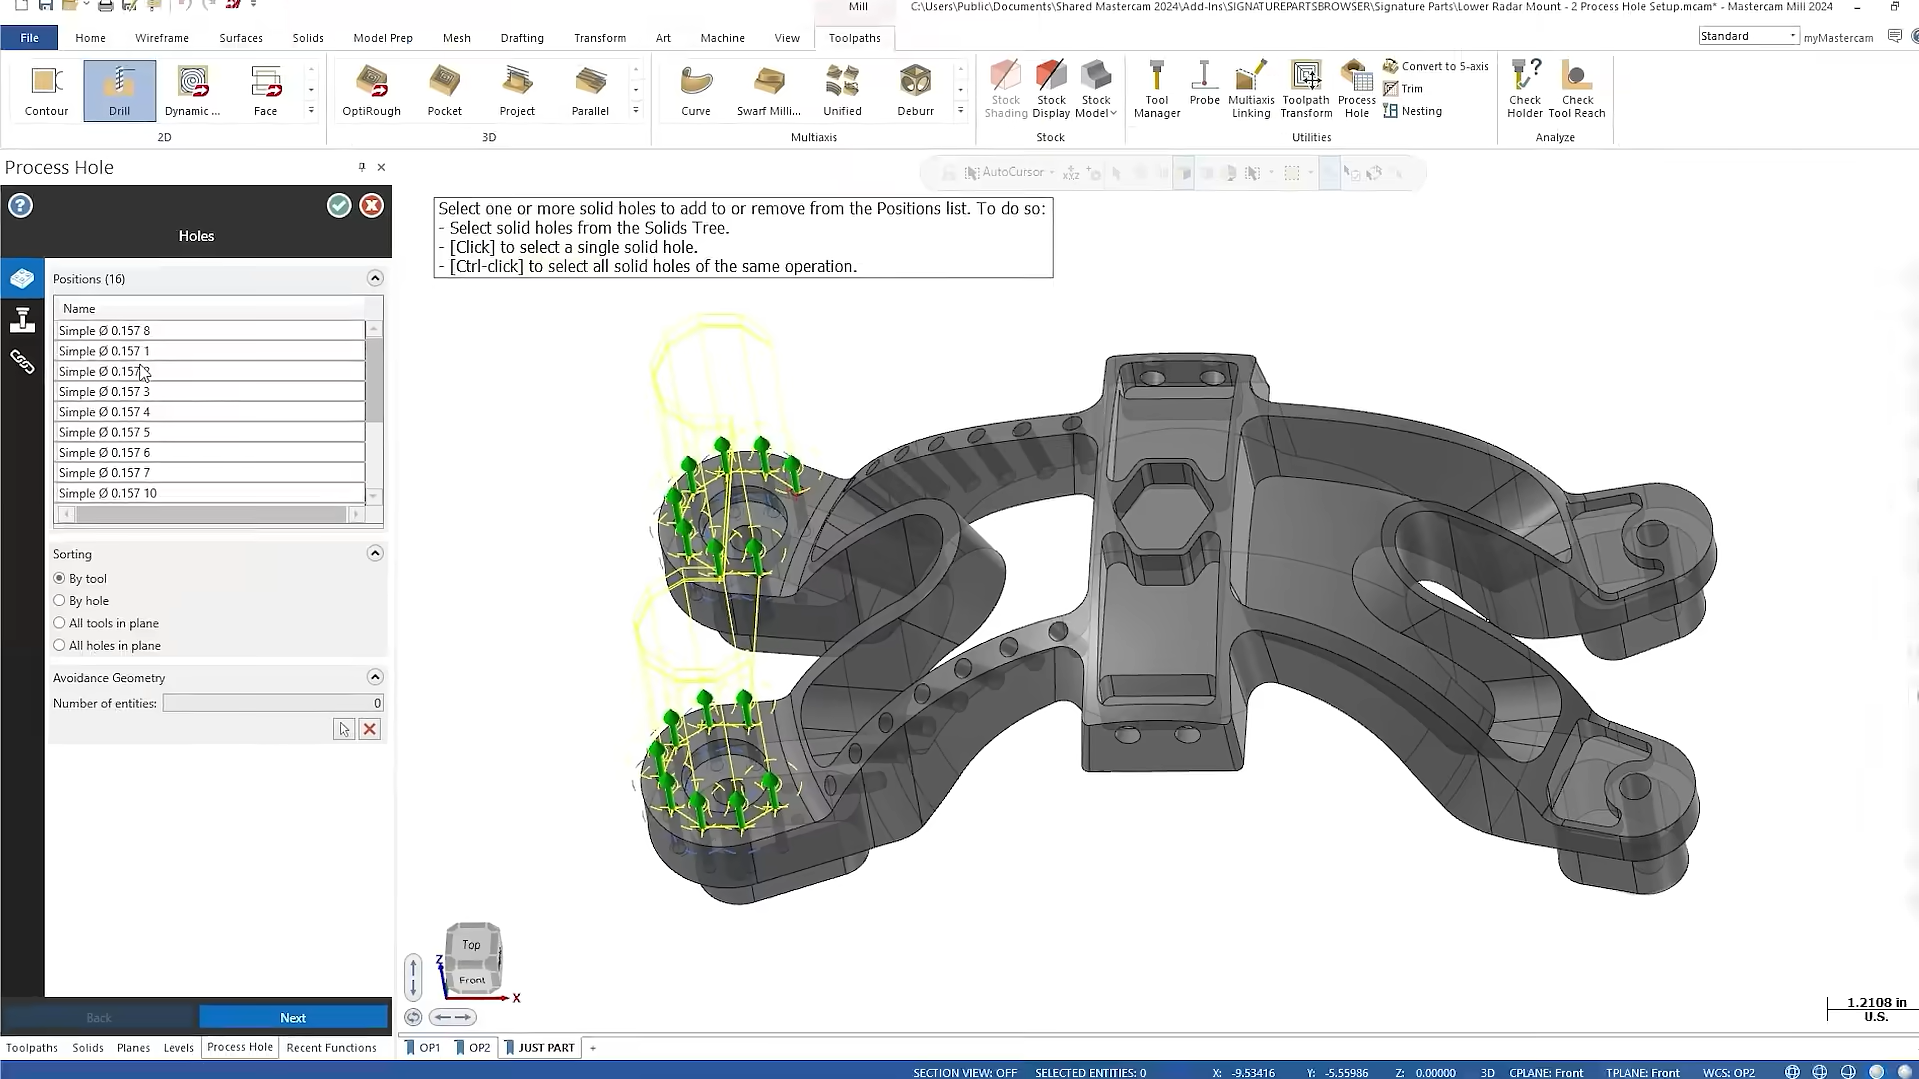Open the Model Prep ribbon tab
Viewport: 1919px width, 1079px height.
[x=383, y=38]
